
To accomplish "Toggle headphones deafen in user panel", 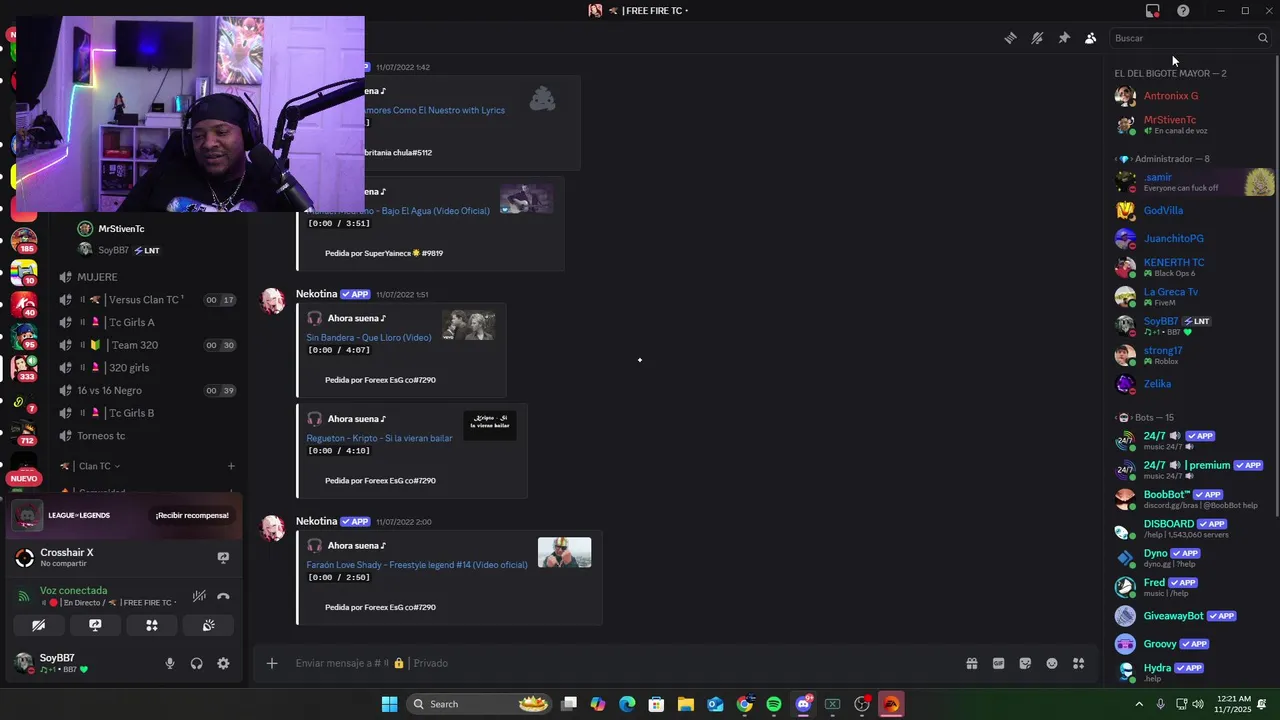I will [x=196, y=663].
